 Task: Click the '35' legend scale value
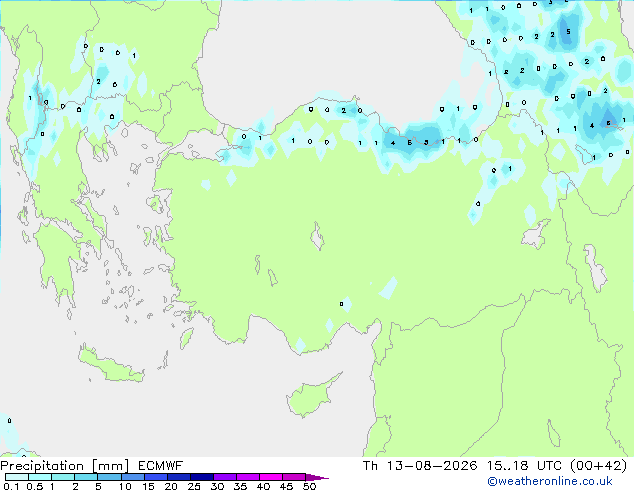pyautogui.click(x=240, y=486)
